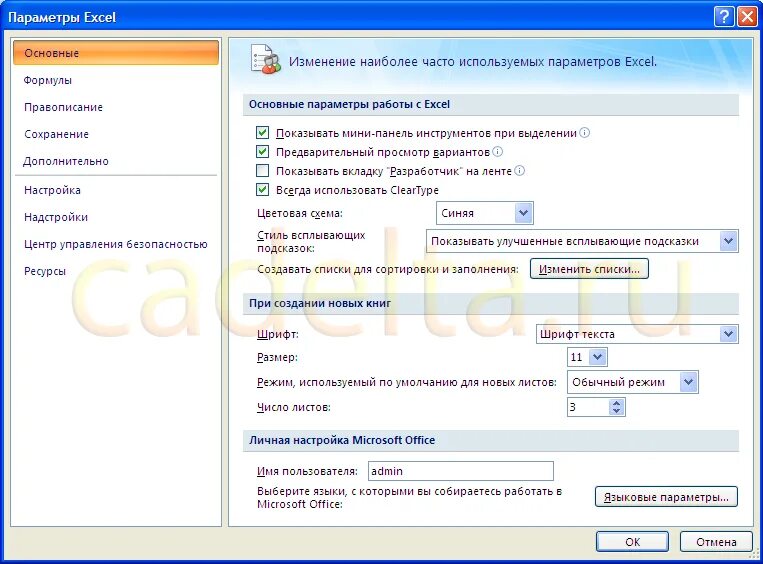This screenshot has width=763, height=564.
Task: Click the info icon beside mini-panel option
Action: pos(585,132)
